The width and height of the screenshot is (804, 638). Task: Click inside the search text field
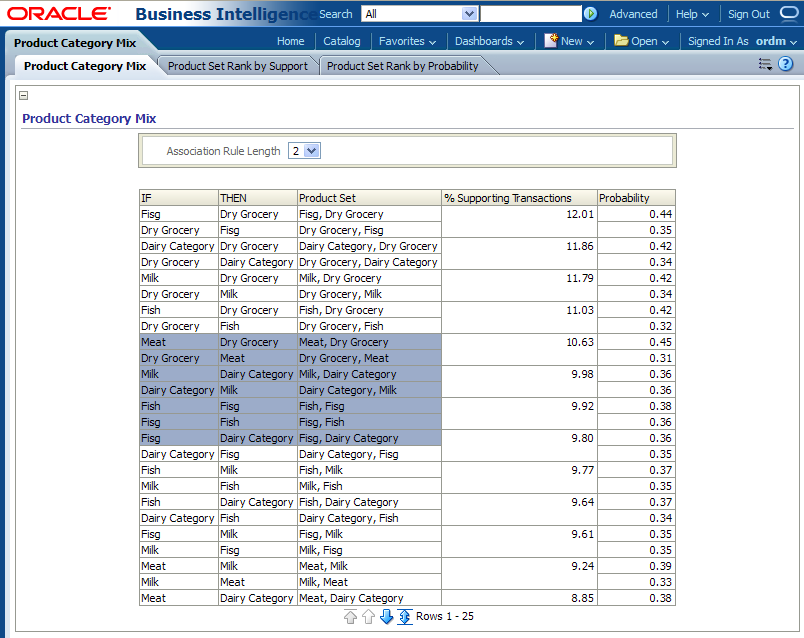(530, 14)
